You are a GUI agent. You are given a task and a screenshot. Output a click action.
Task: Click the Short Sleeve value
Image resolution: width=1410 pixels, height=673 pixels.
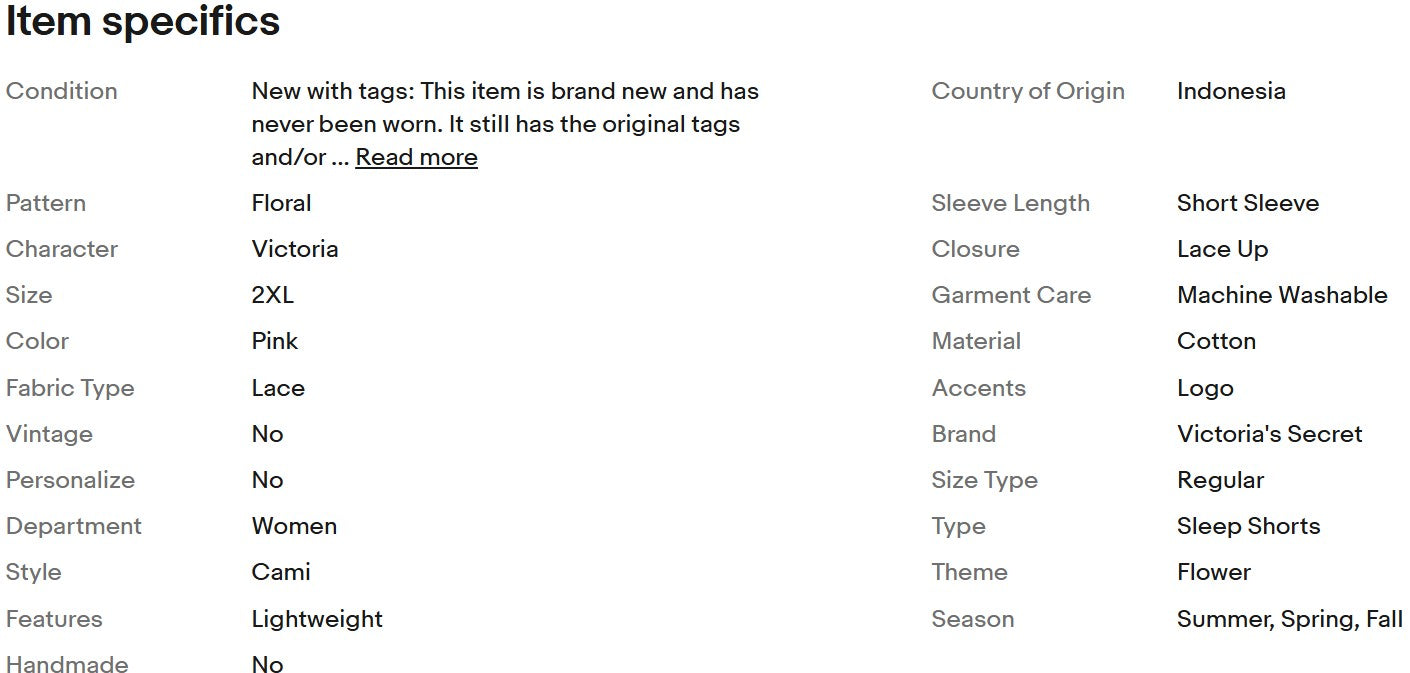tap(1247, 203)
